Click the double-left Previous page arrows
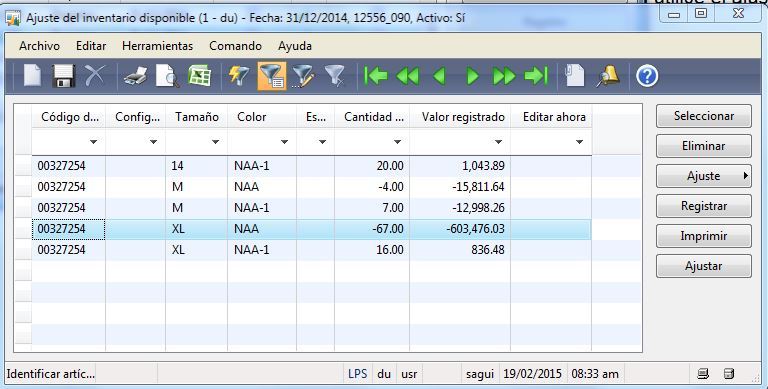This screenshot has width=768, height=389. pos(408,76)
